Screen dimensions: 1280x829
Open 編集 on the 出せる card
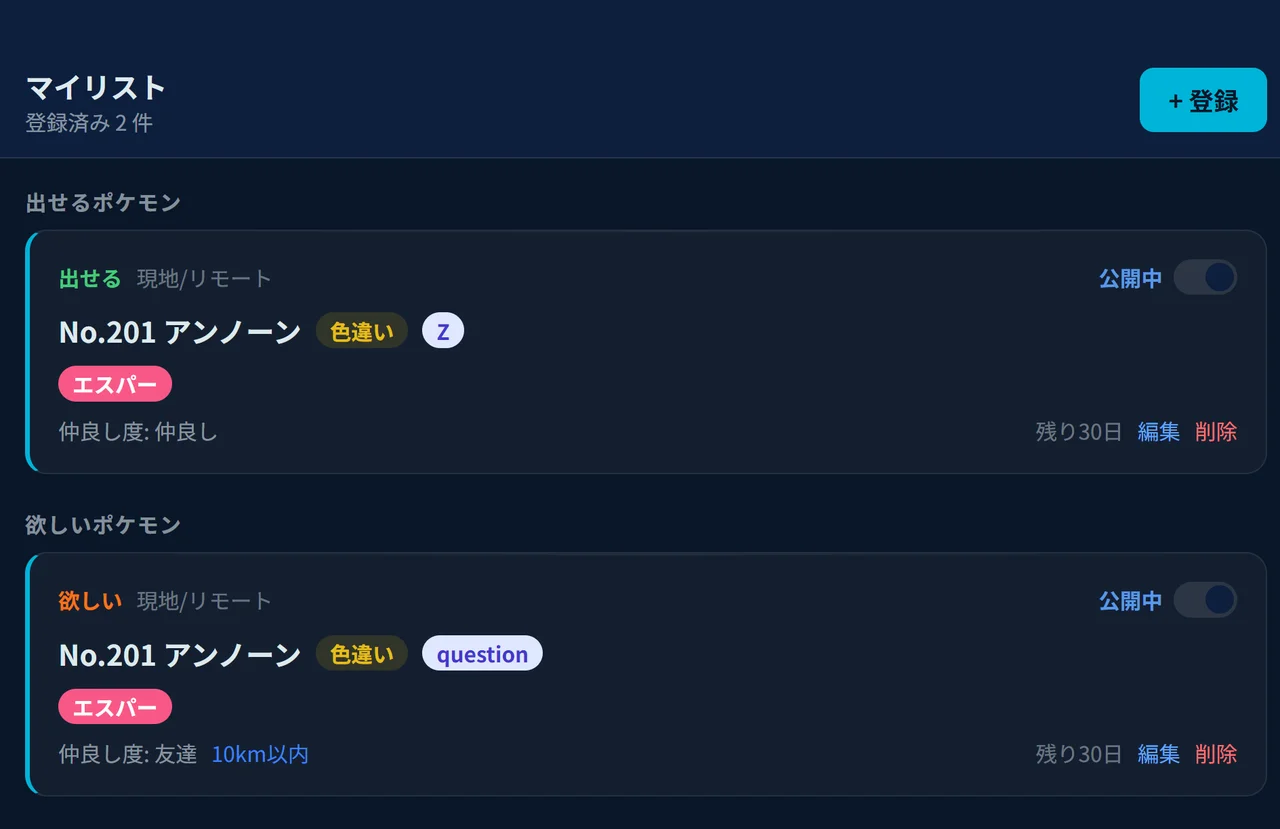tap(1158, 432)
